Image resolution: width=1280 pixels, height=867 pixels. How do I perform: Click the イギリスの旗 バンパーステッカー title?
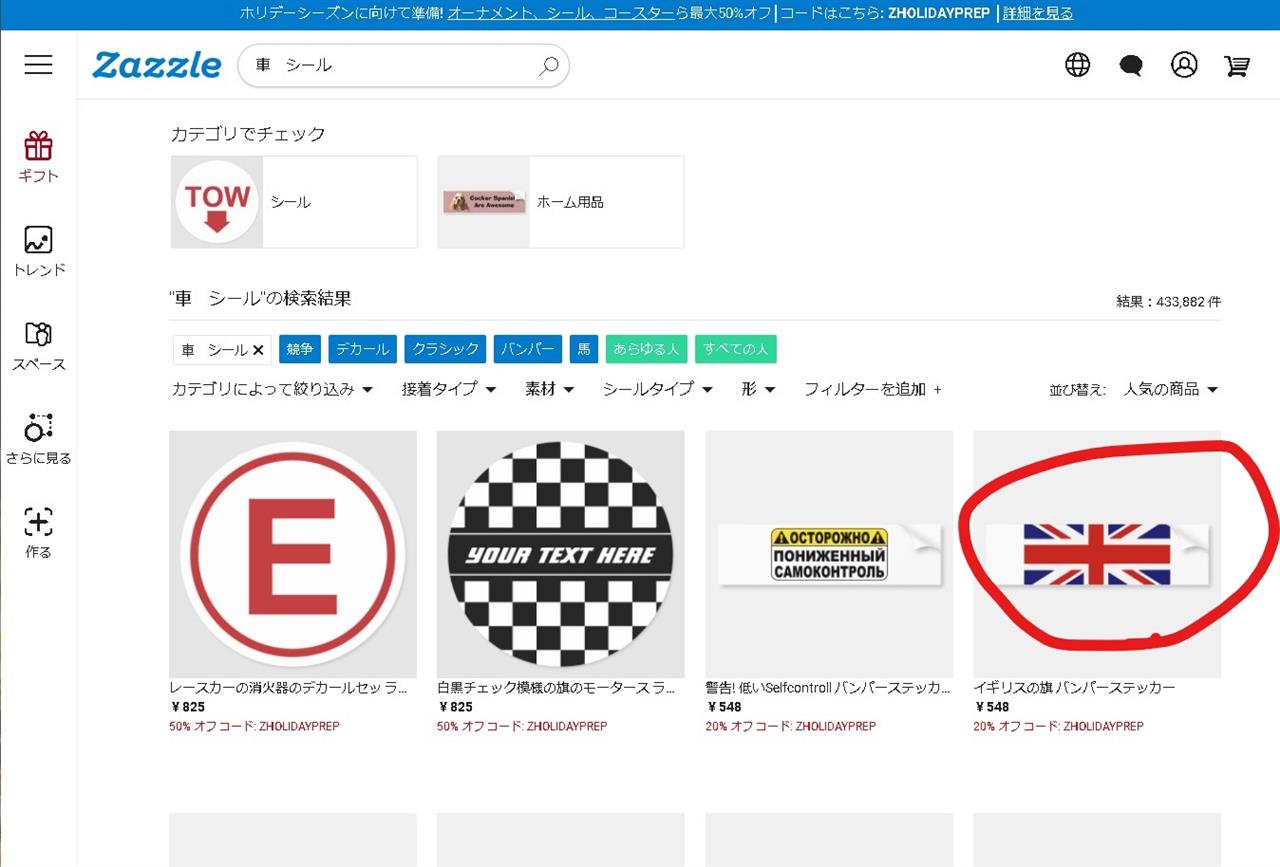pos(1074,688)
